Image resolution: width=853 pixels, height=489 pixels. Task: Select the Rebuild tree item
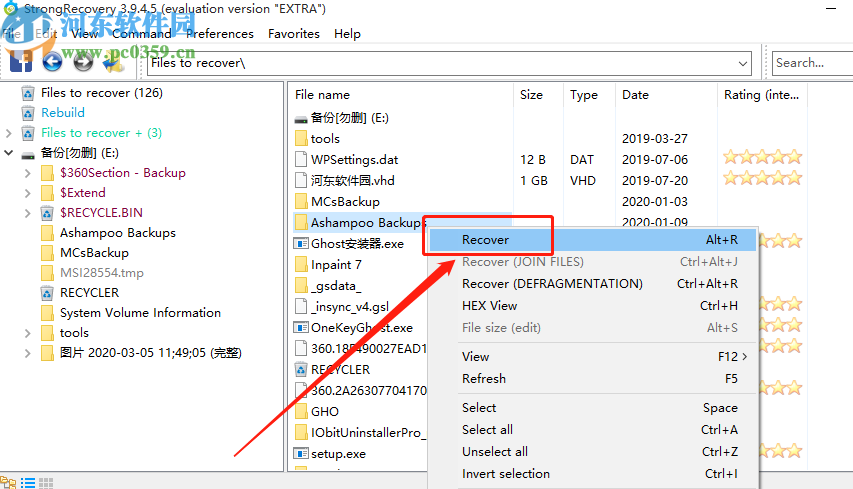[63, 113]
